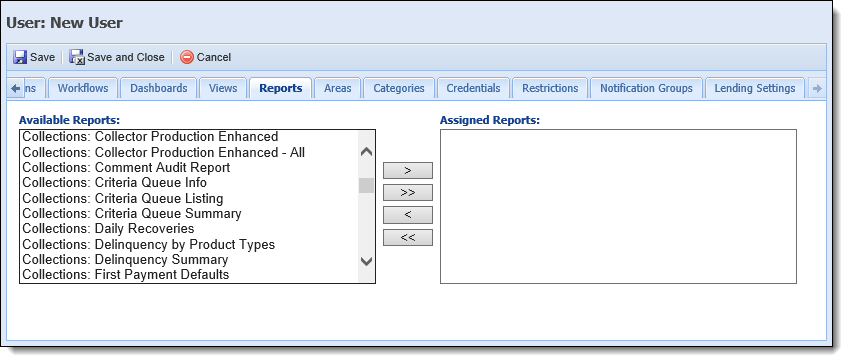Click the red Cancel icon
Image resolution: width=848 pixels, height=362 pixels.
pyautogui.click(x=187, y=57)
